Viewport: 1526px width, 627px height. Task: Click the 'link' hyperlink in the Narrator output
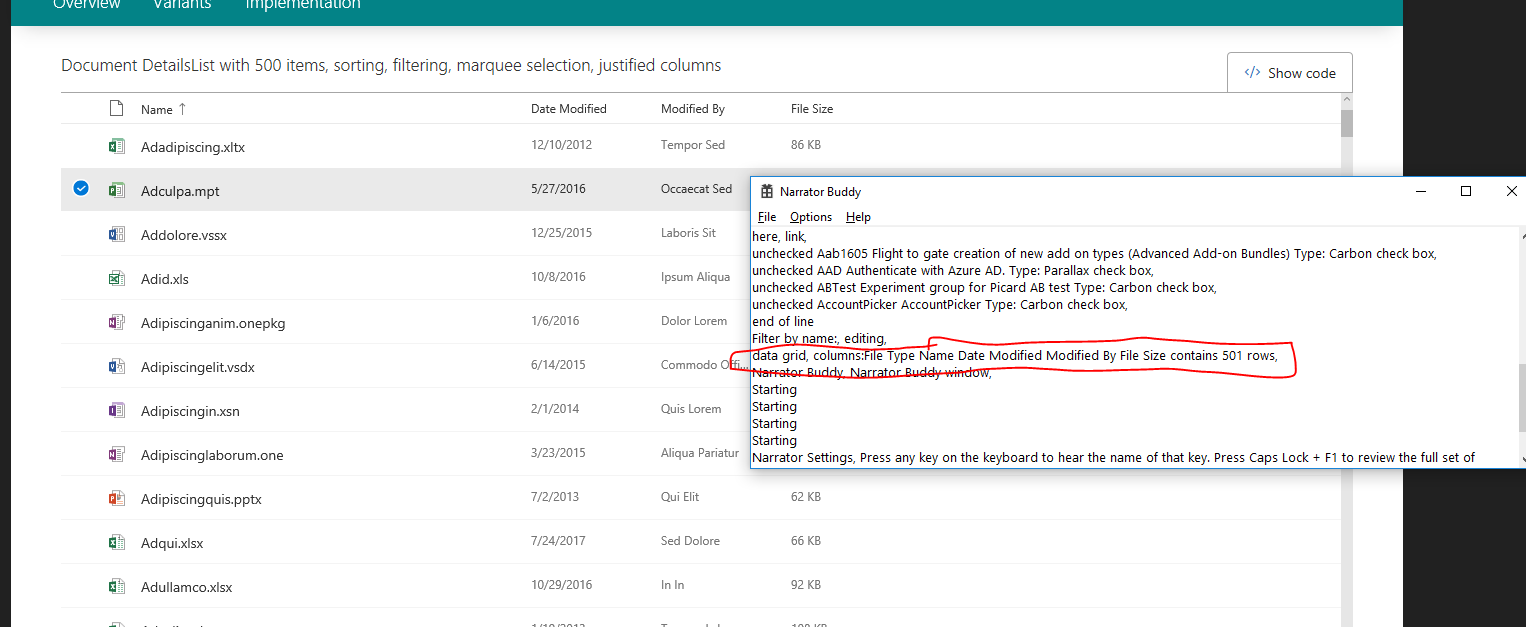click(x=795, y=236)
